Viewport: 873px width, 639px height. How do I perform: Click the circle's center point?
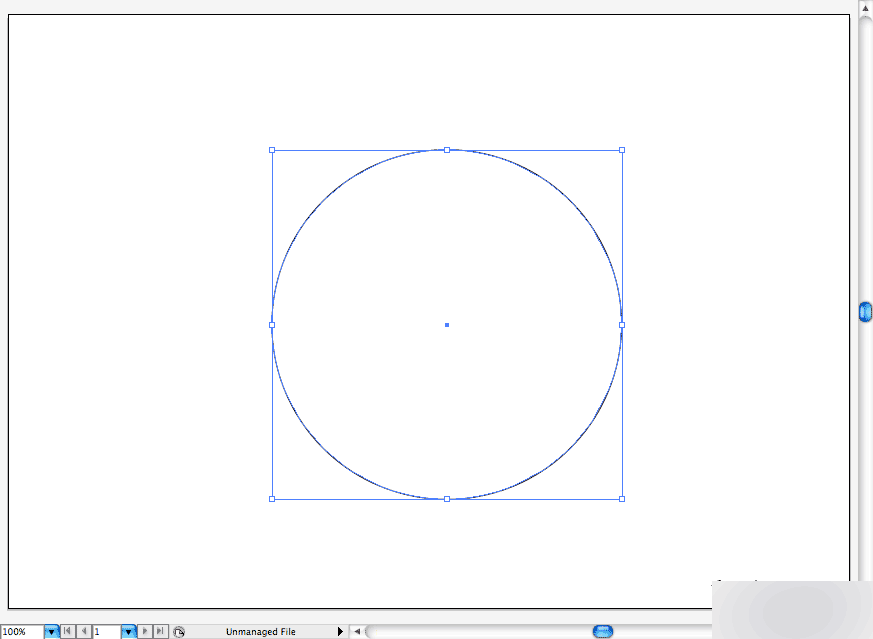447,325
